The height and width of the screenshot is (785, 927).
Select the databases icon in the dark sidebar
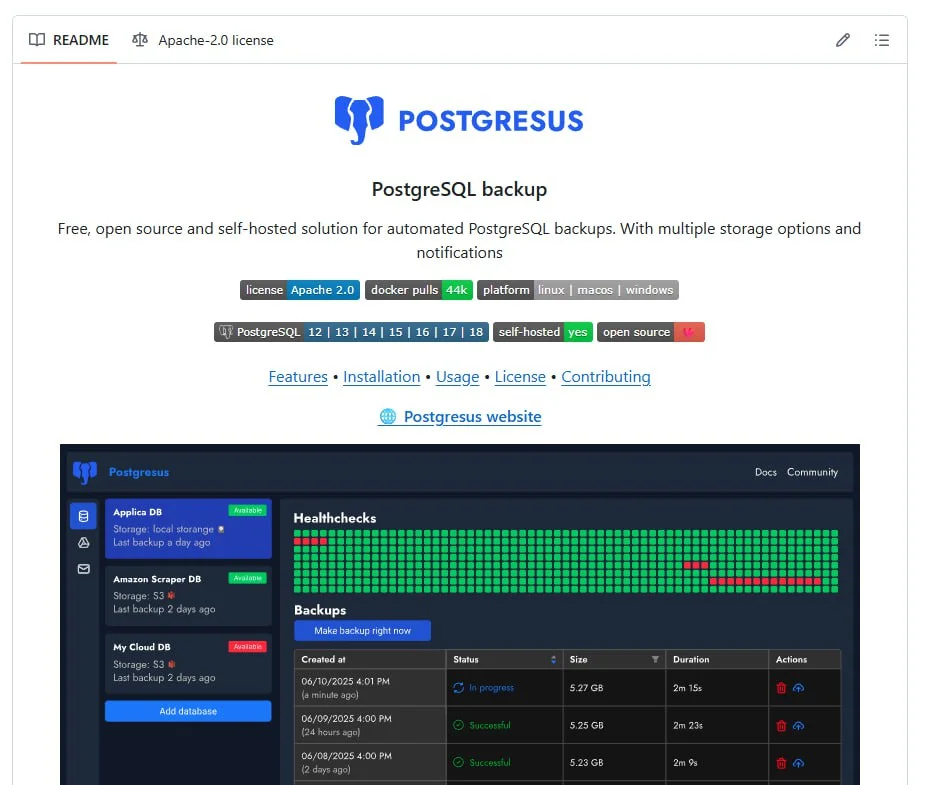(83, 516)
